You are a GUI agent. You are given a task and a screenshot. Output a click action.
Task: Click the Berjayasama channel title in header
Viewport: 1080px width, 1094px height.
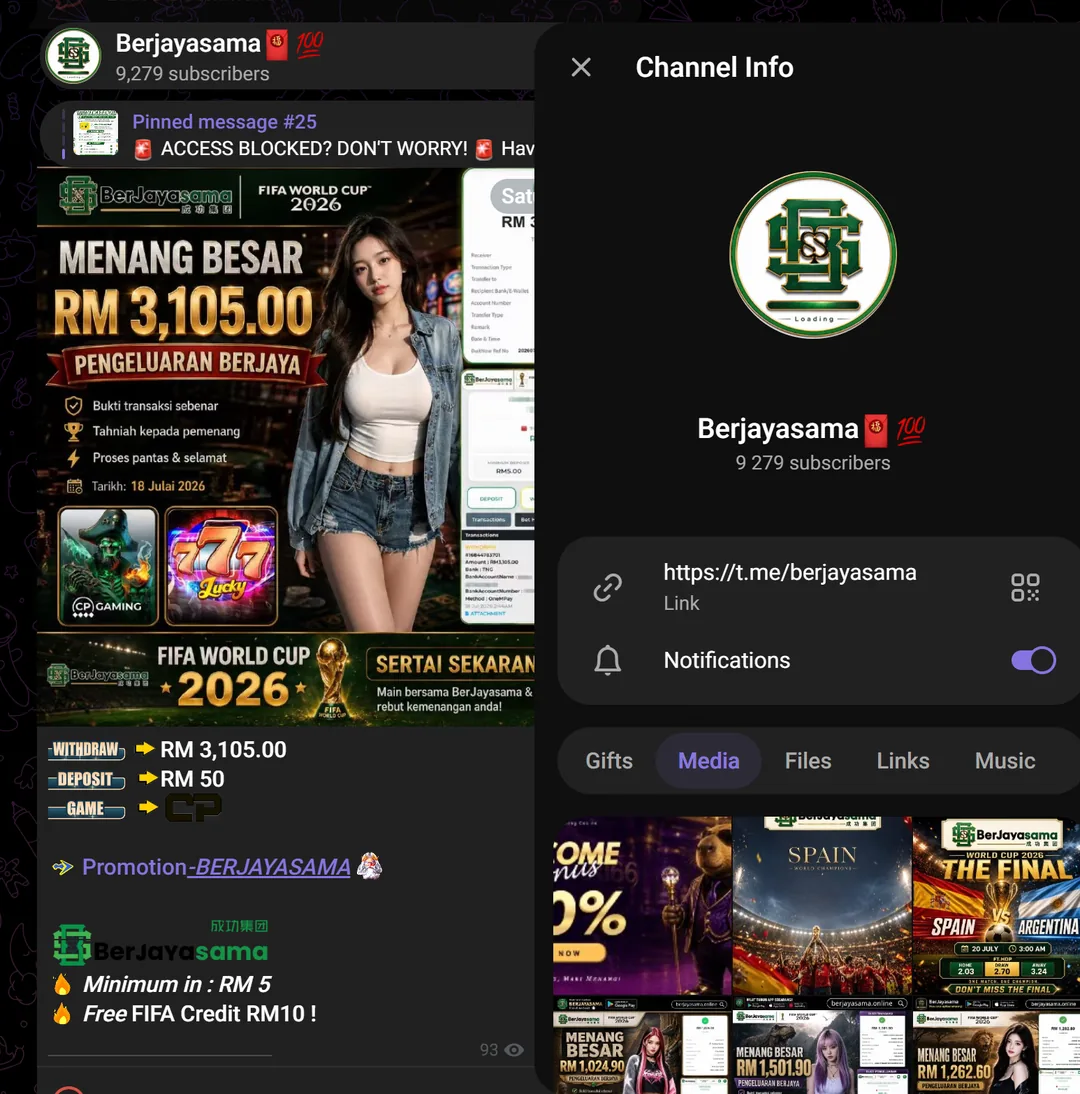pos(188,43)
